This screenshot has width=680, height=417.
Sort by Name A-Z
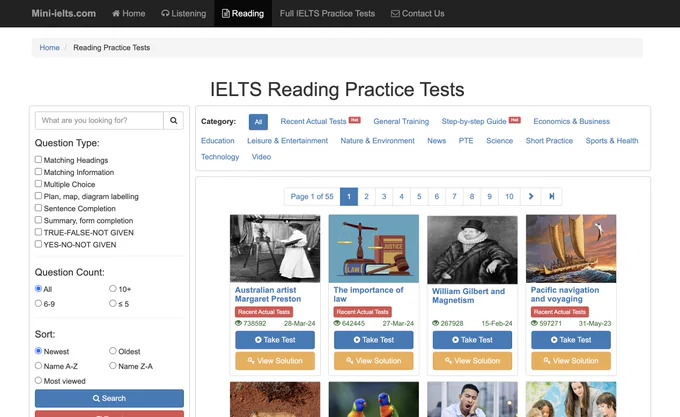(38, 365)
